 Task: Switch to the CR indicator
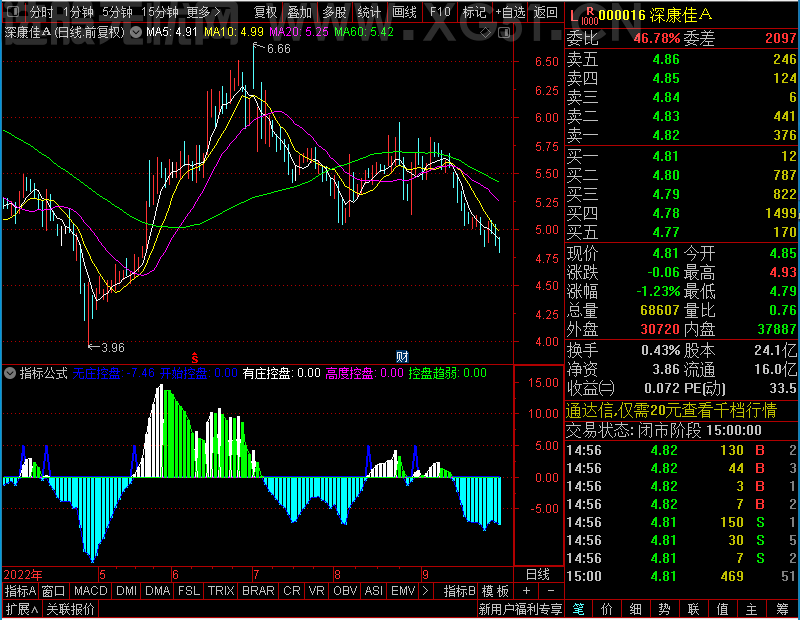pos(292,591)
